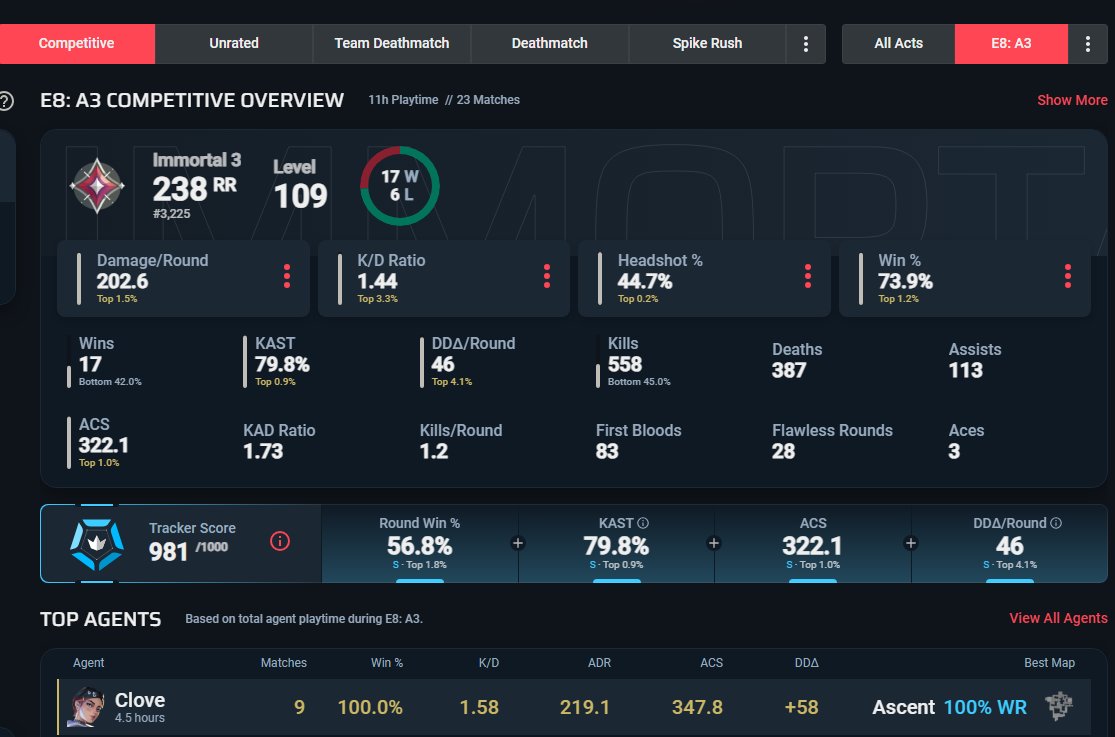
Task: Click the Damage/Round 202.6 stat card
Action: [x=183, y=278]
